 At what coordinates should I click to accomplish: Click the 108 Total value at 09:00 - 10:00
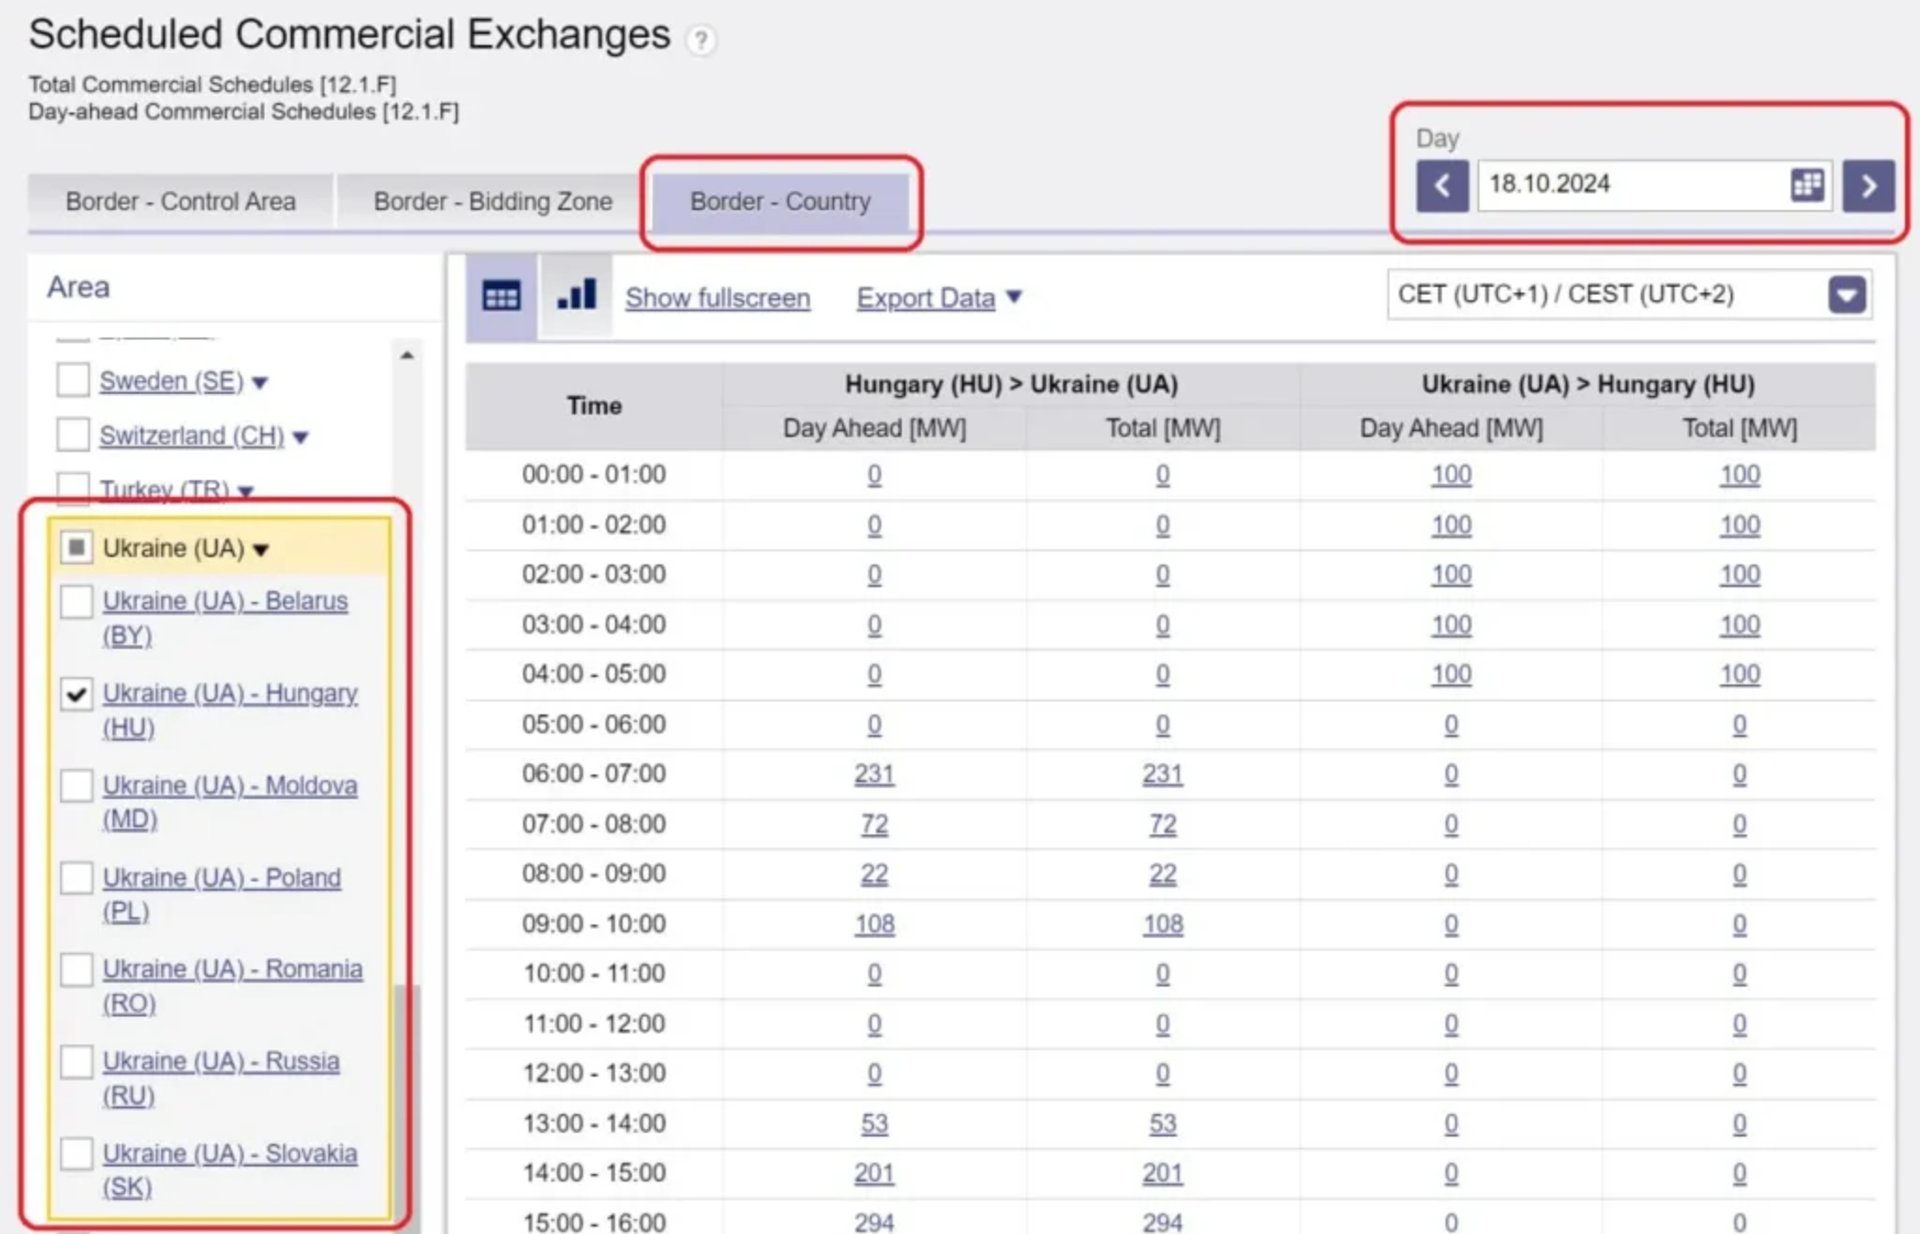click(1162, 924)
